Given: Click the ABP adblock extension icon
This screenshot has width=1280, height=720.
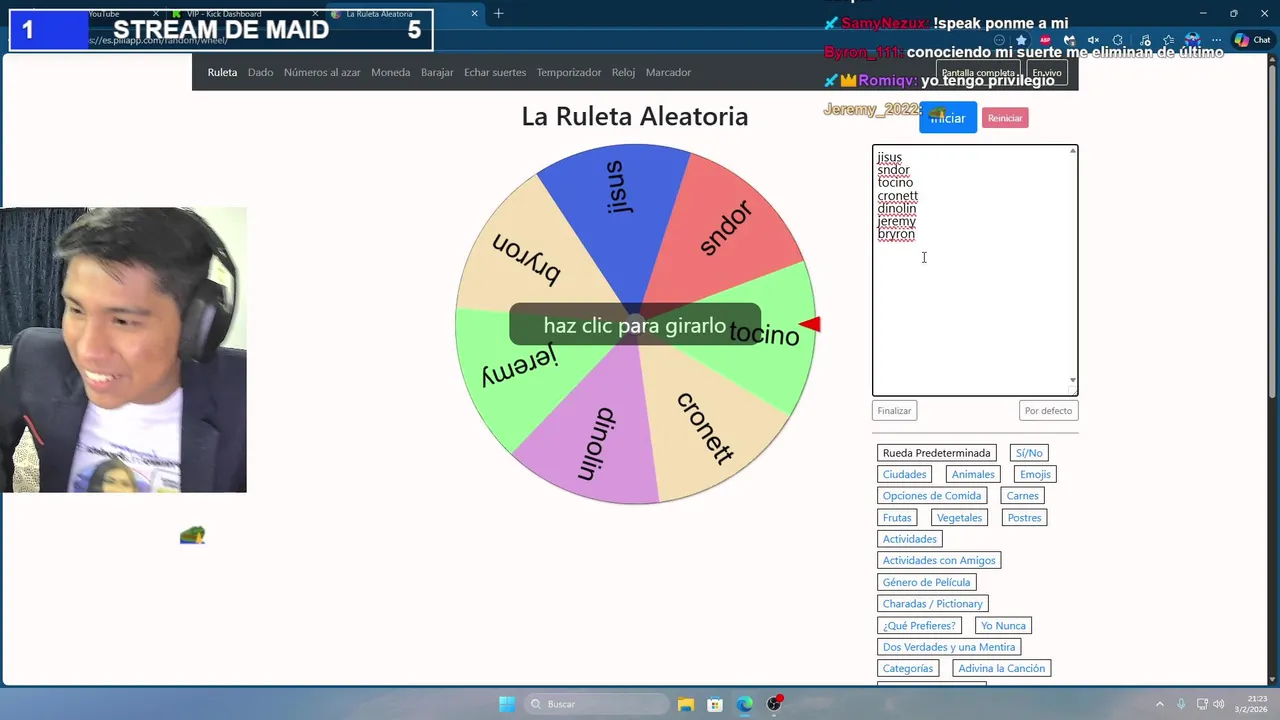Looking at the screenshot, I should tap(1045, 40).
